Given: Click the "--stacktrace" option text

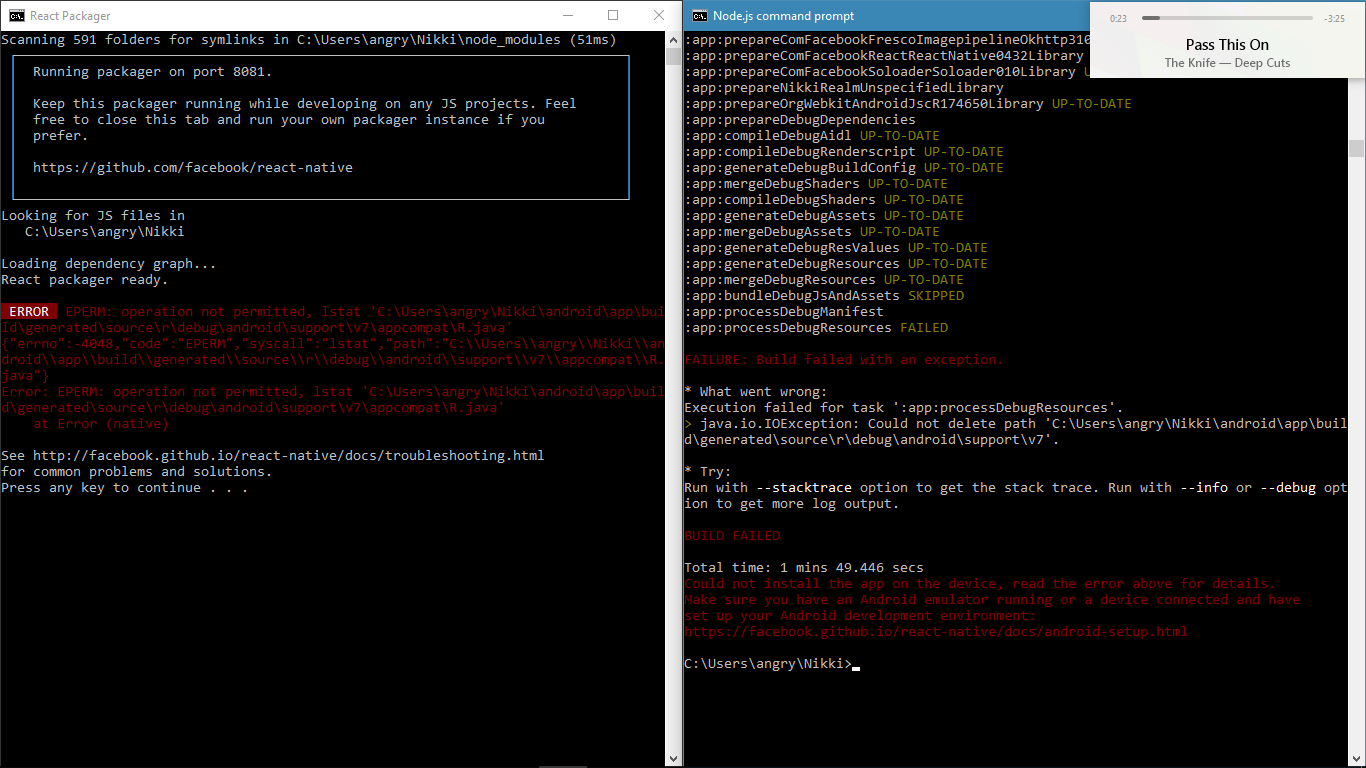Looking at the screenshot, I should click(804, 488).
